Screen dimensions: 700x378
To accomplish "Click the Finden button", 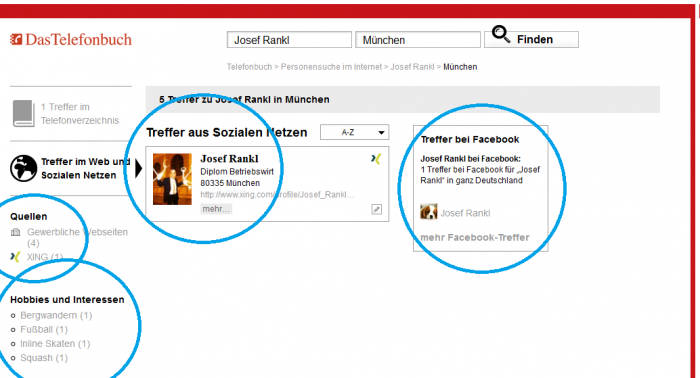I will click(532, 39).
